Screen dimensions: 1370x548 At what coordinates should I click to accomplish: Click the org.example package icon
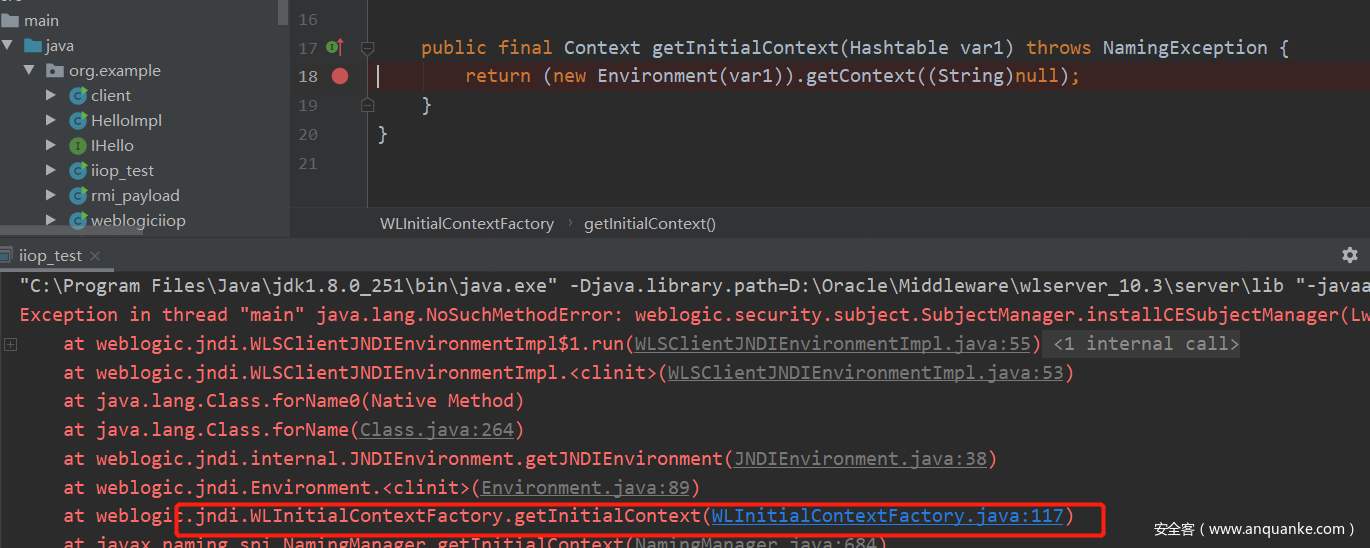(55, 71)
